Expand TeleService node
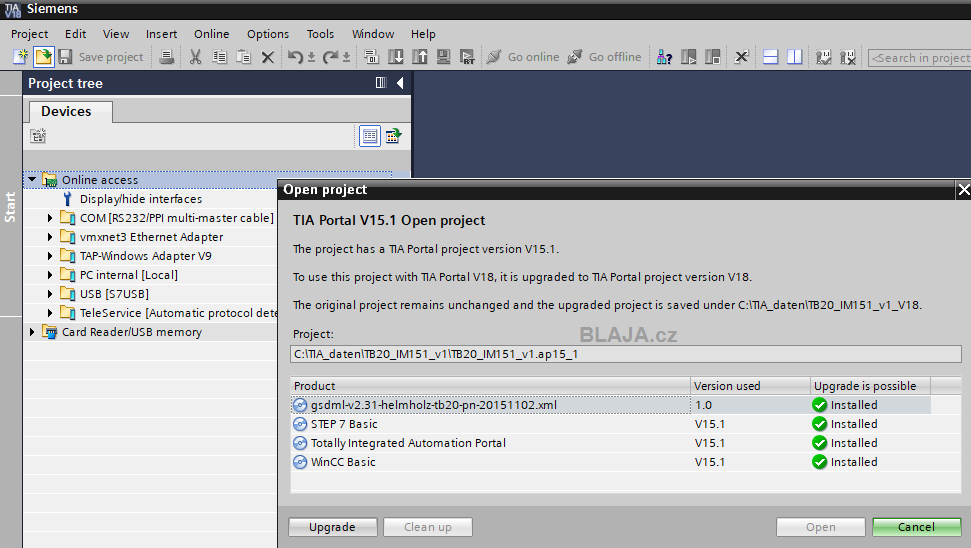 pyautogui.click(x=50, y=313)
